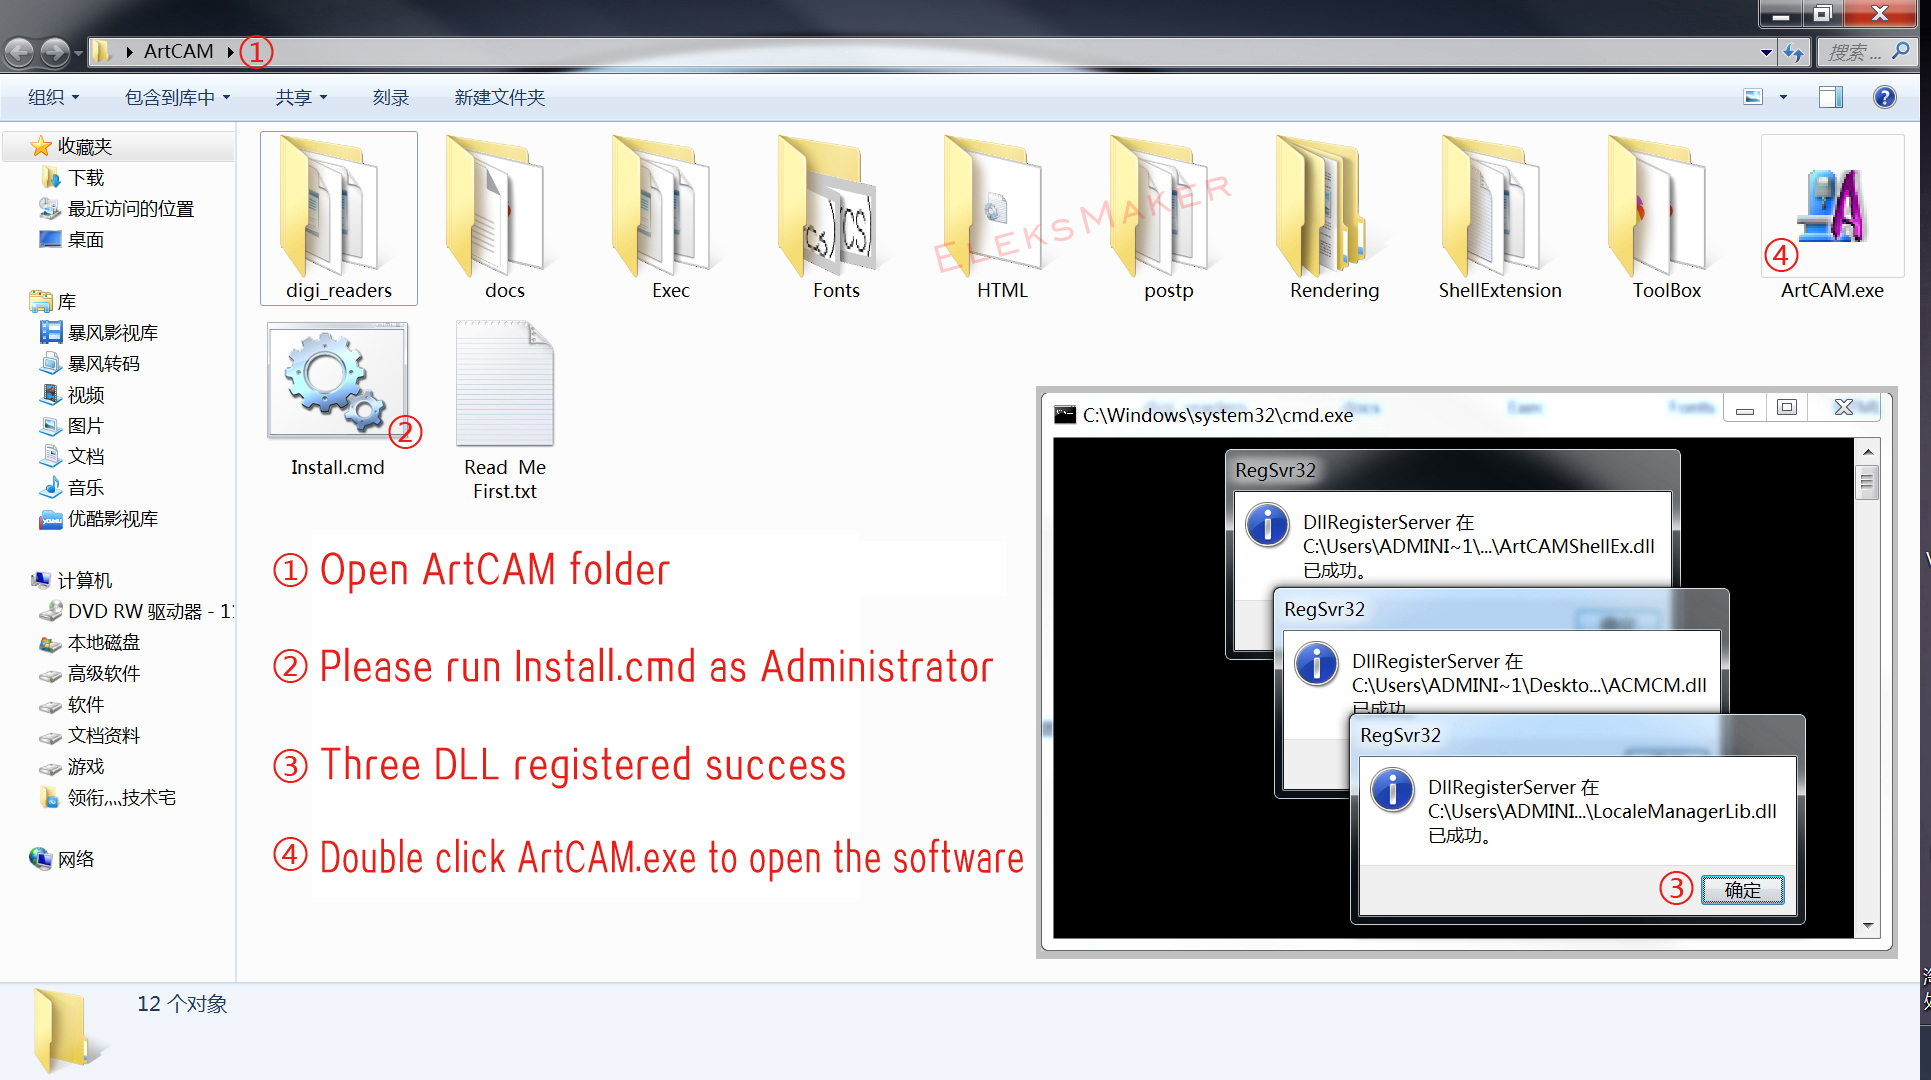Expand the 组织 menu dropdown
Viewport: 1931px width, 1080px height.
click(x=53, y=97)
